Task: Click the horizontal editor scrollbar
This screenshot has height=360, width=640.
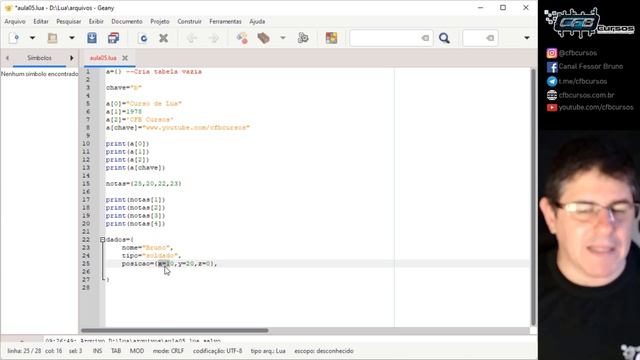Action: pos(175,330)
